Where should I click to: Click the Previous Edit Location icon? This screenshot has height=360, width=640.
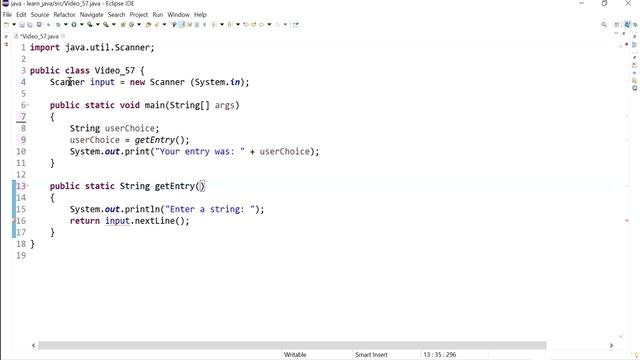[246, 24]
